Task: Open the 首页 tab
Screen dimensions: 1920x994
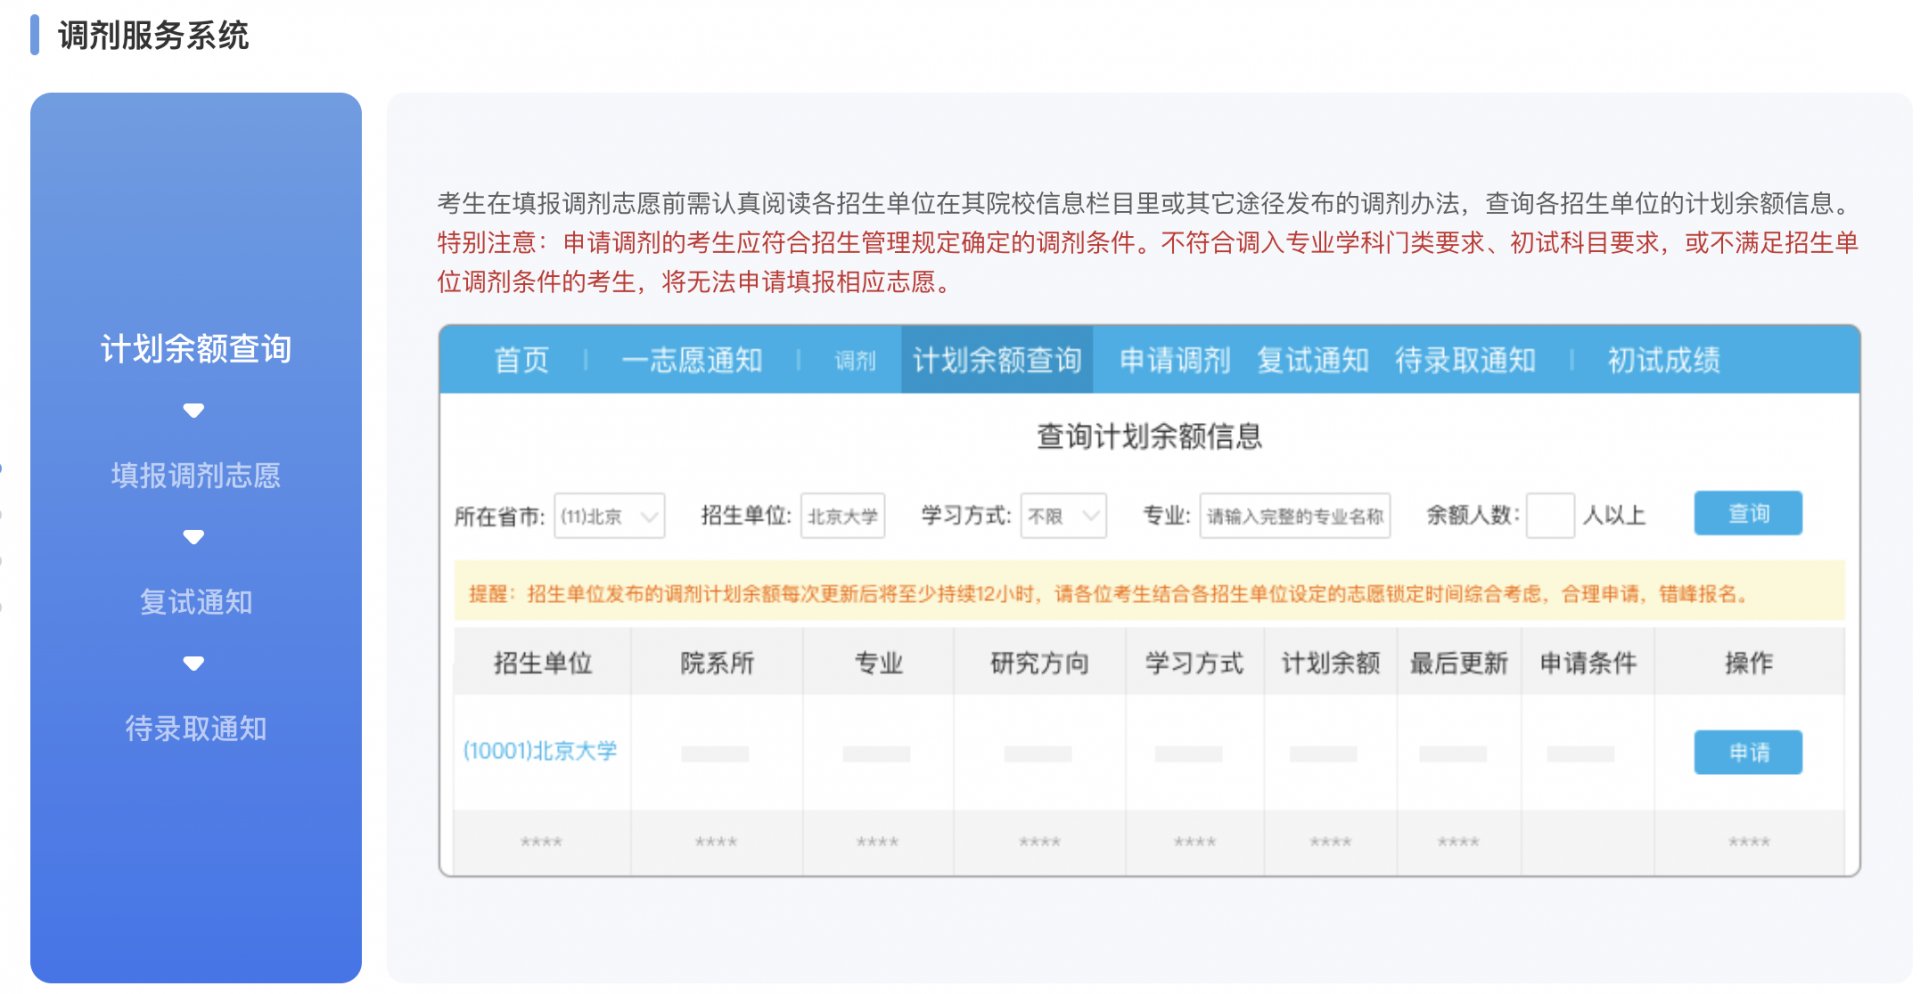Action: [x=522, y=360]
